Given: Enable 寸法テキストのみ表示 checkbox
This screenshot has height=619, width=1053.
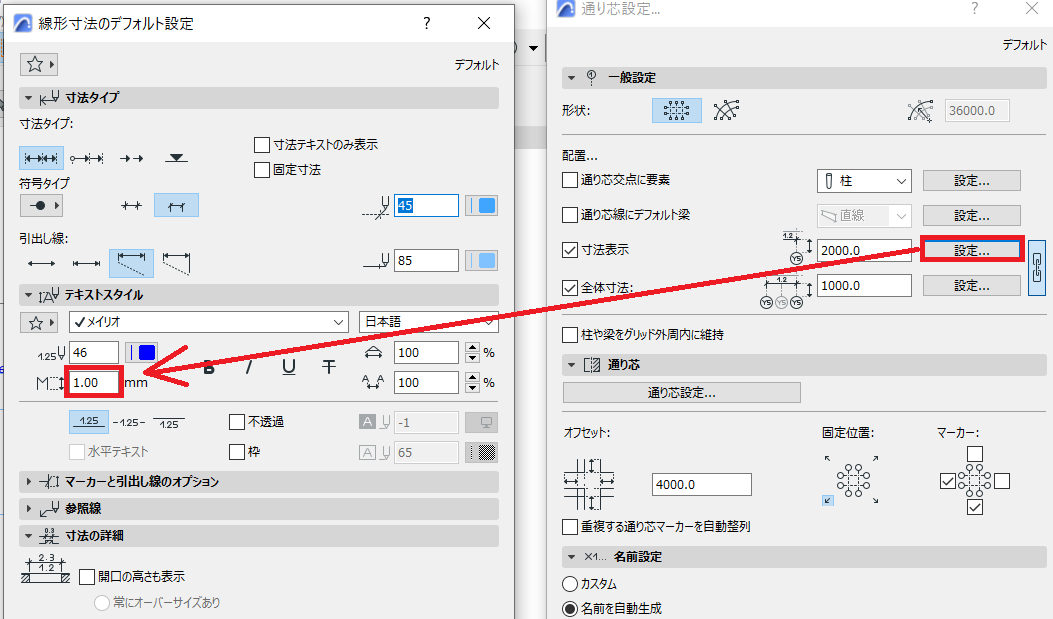Looking at the screenshot, I should (x=262, y=145).
